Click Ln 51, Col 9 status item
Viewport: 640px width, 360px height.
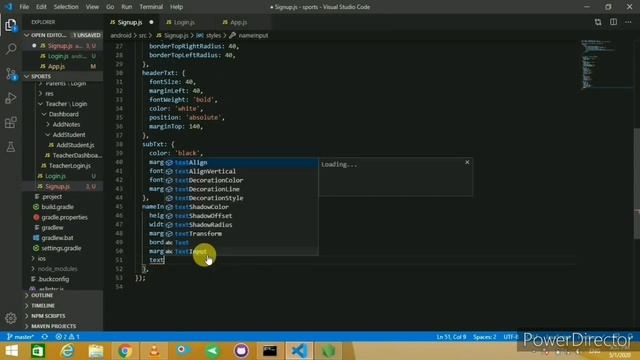[451, 337]
